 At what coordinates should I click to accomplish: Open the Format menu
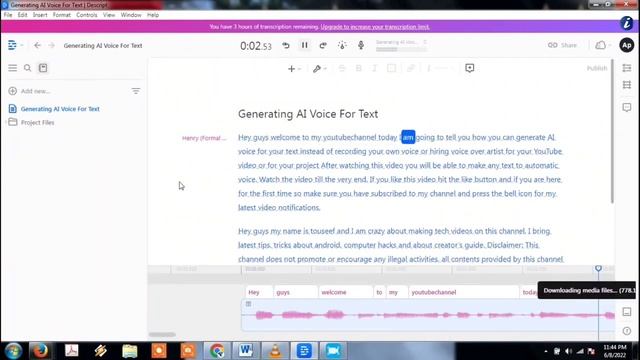(62, 15)
